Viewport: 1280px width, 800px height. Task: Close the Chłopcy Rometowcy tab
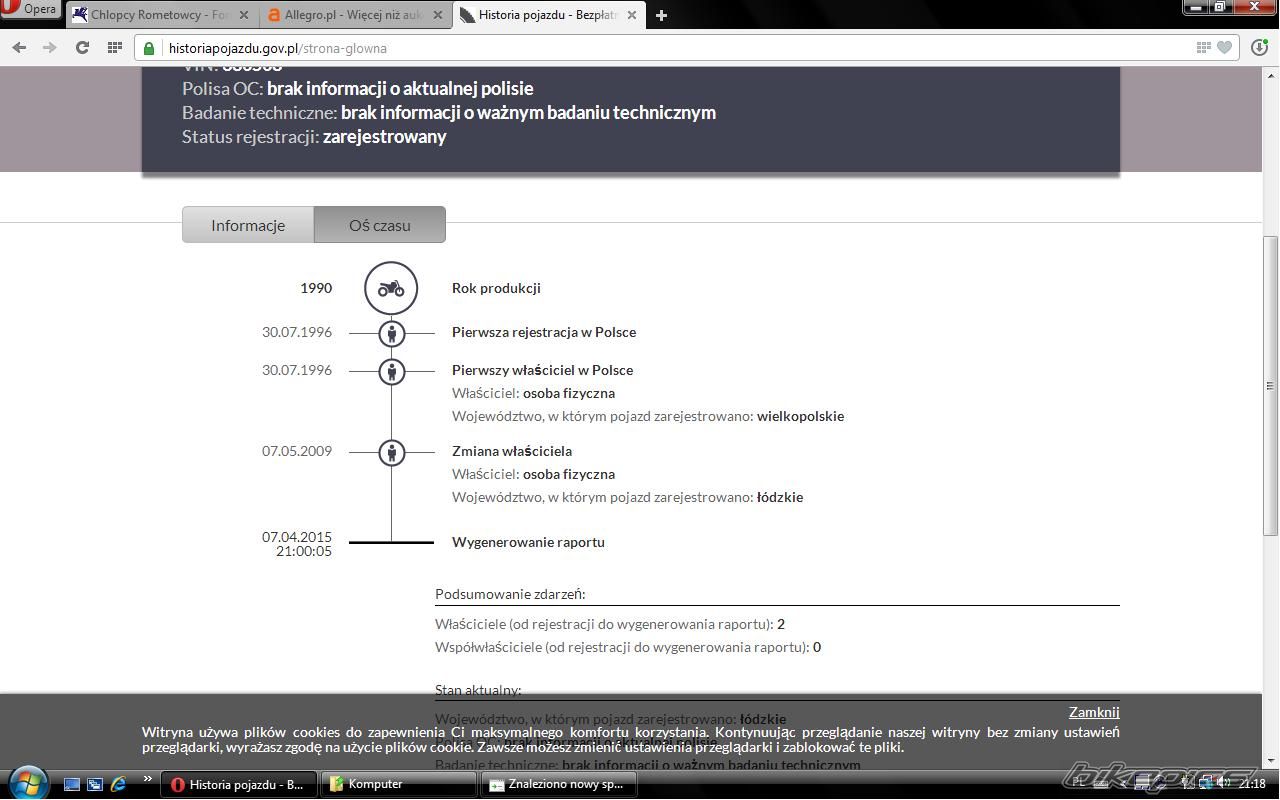click(245, 15)
